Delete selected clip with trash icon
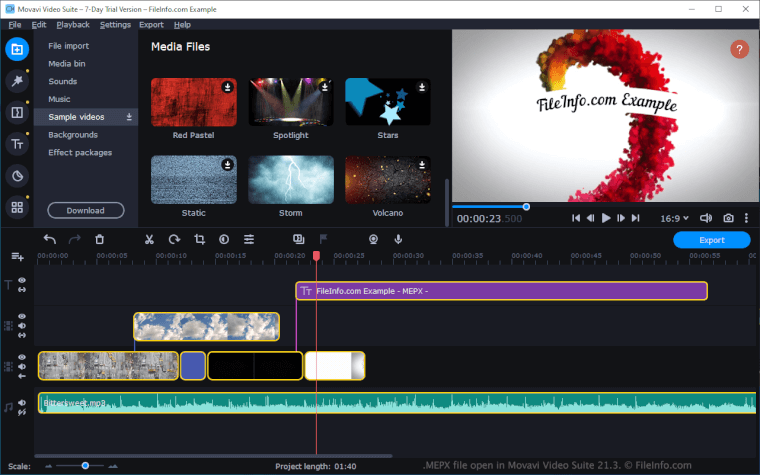Viewport: 760px width, 475px height. pyautogui.click(x=99, y=239)
